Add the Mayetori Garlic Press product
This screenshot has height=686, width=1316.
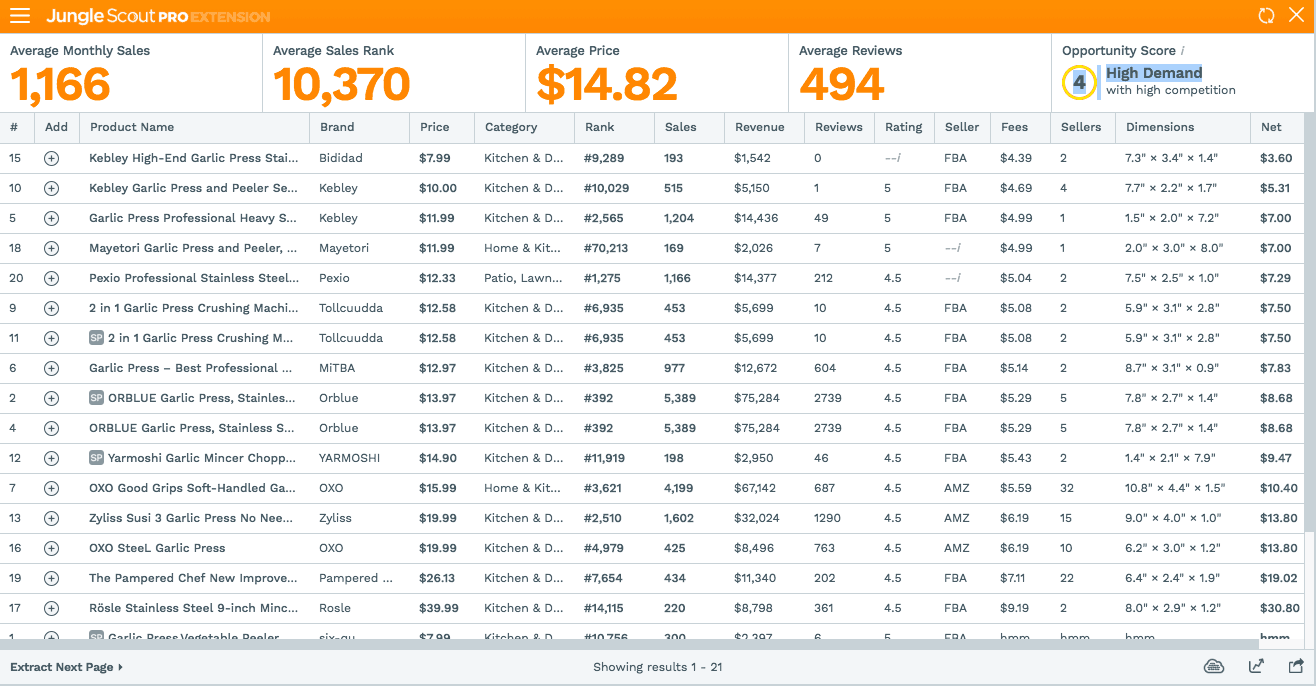pyautogui.click(x=51, y=248)
